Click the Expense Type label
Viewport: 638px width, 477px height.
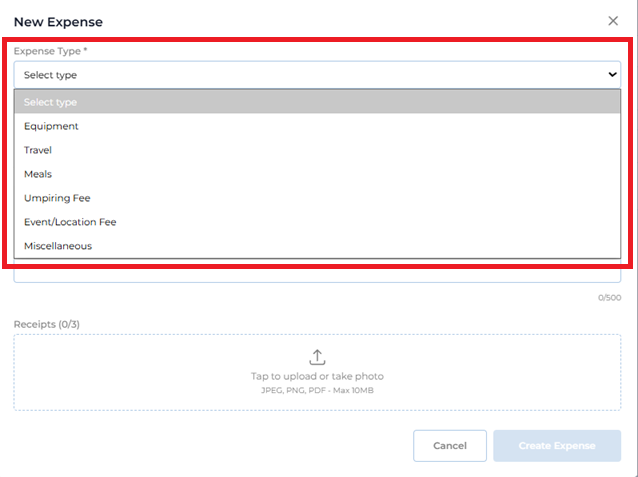click(50, 51)
